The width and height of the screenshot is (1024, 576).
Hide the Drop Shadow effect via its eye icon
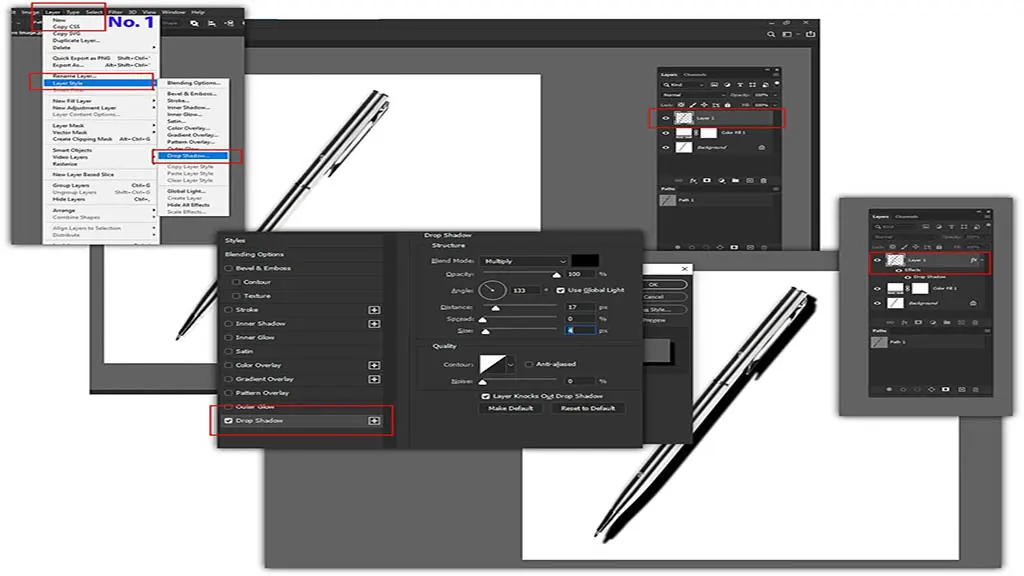tap(907, 277)
